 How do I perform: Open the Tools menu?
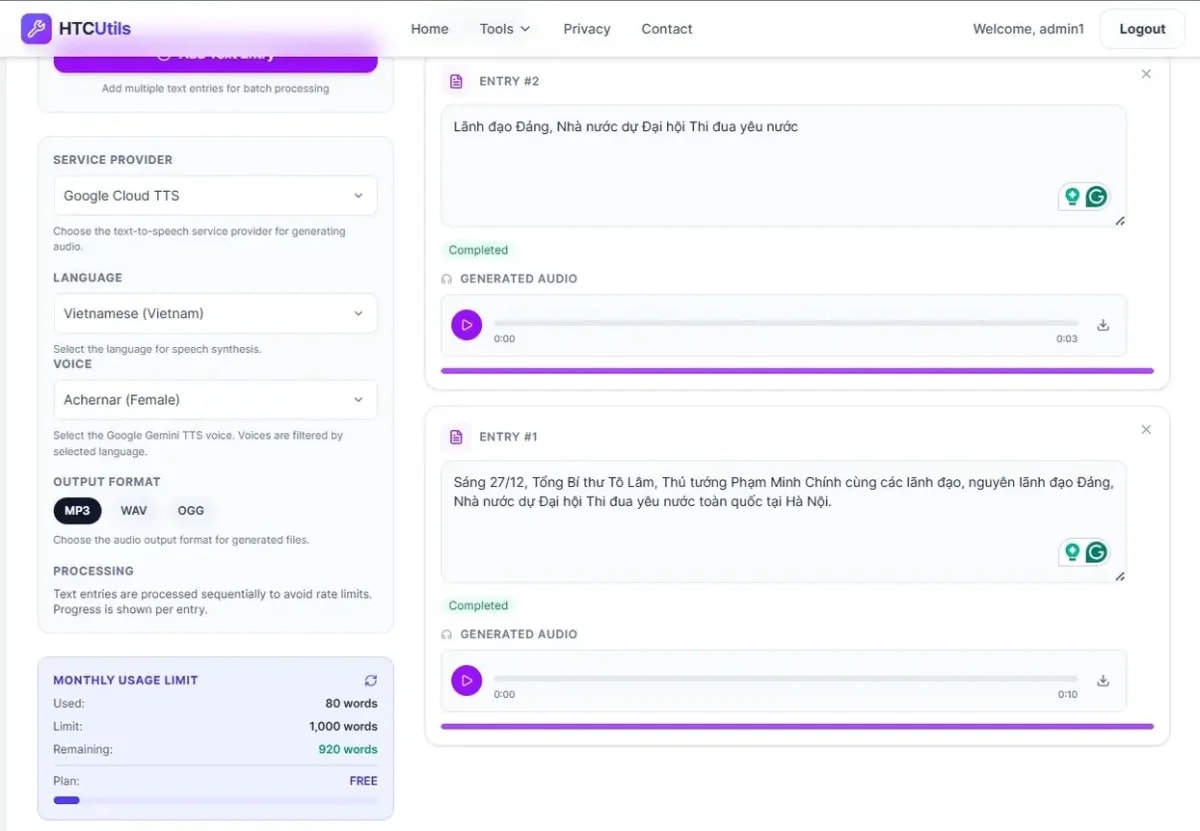(505, 29)
